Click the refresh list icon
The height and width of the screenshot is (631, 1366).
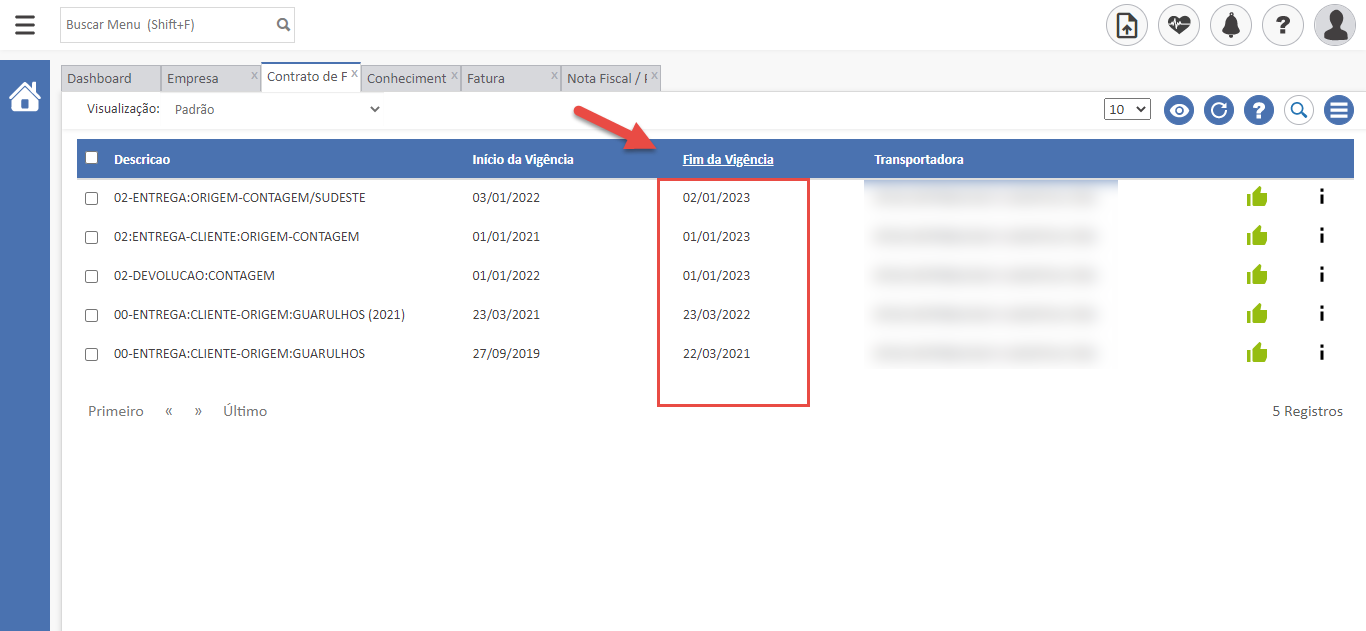coord(1219,110)
